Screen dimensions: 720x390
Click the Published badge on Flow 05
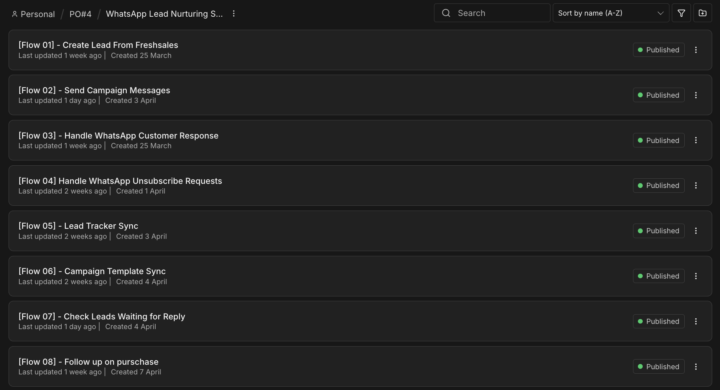[658, 231]
